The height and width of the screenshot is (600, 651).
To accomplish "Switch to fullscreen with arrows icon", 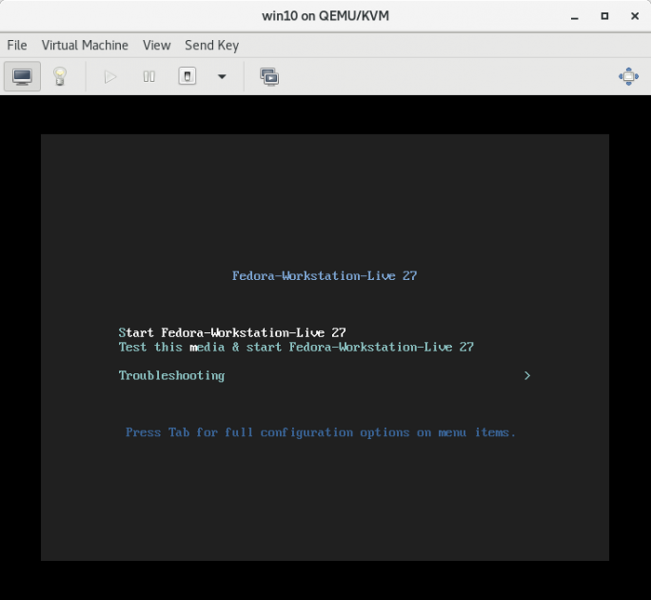I will tap(628, 76).
